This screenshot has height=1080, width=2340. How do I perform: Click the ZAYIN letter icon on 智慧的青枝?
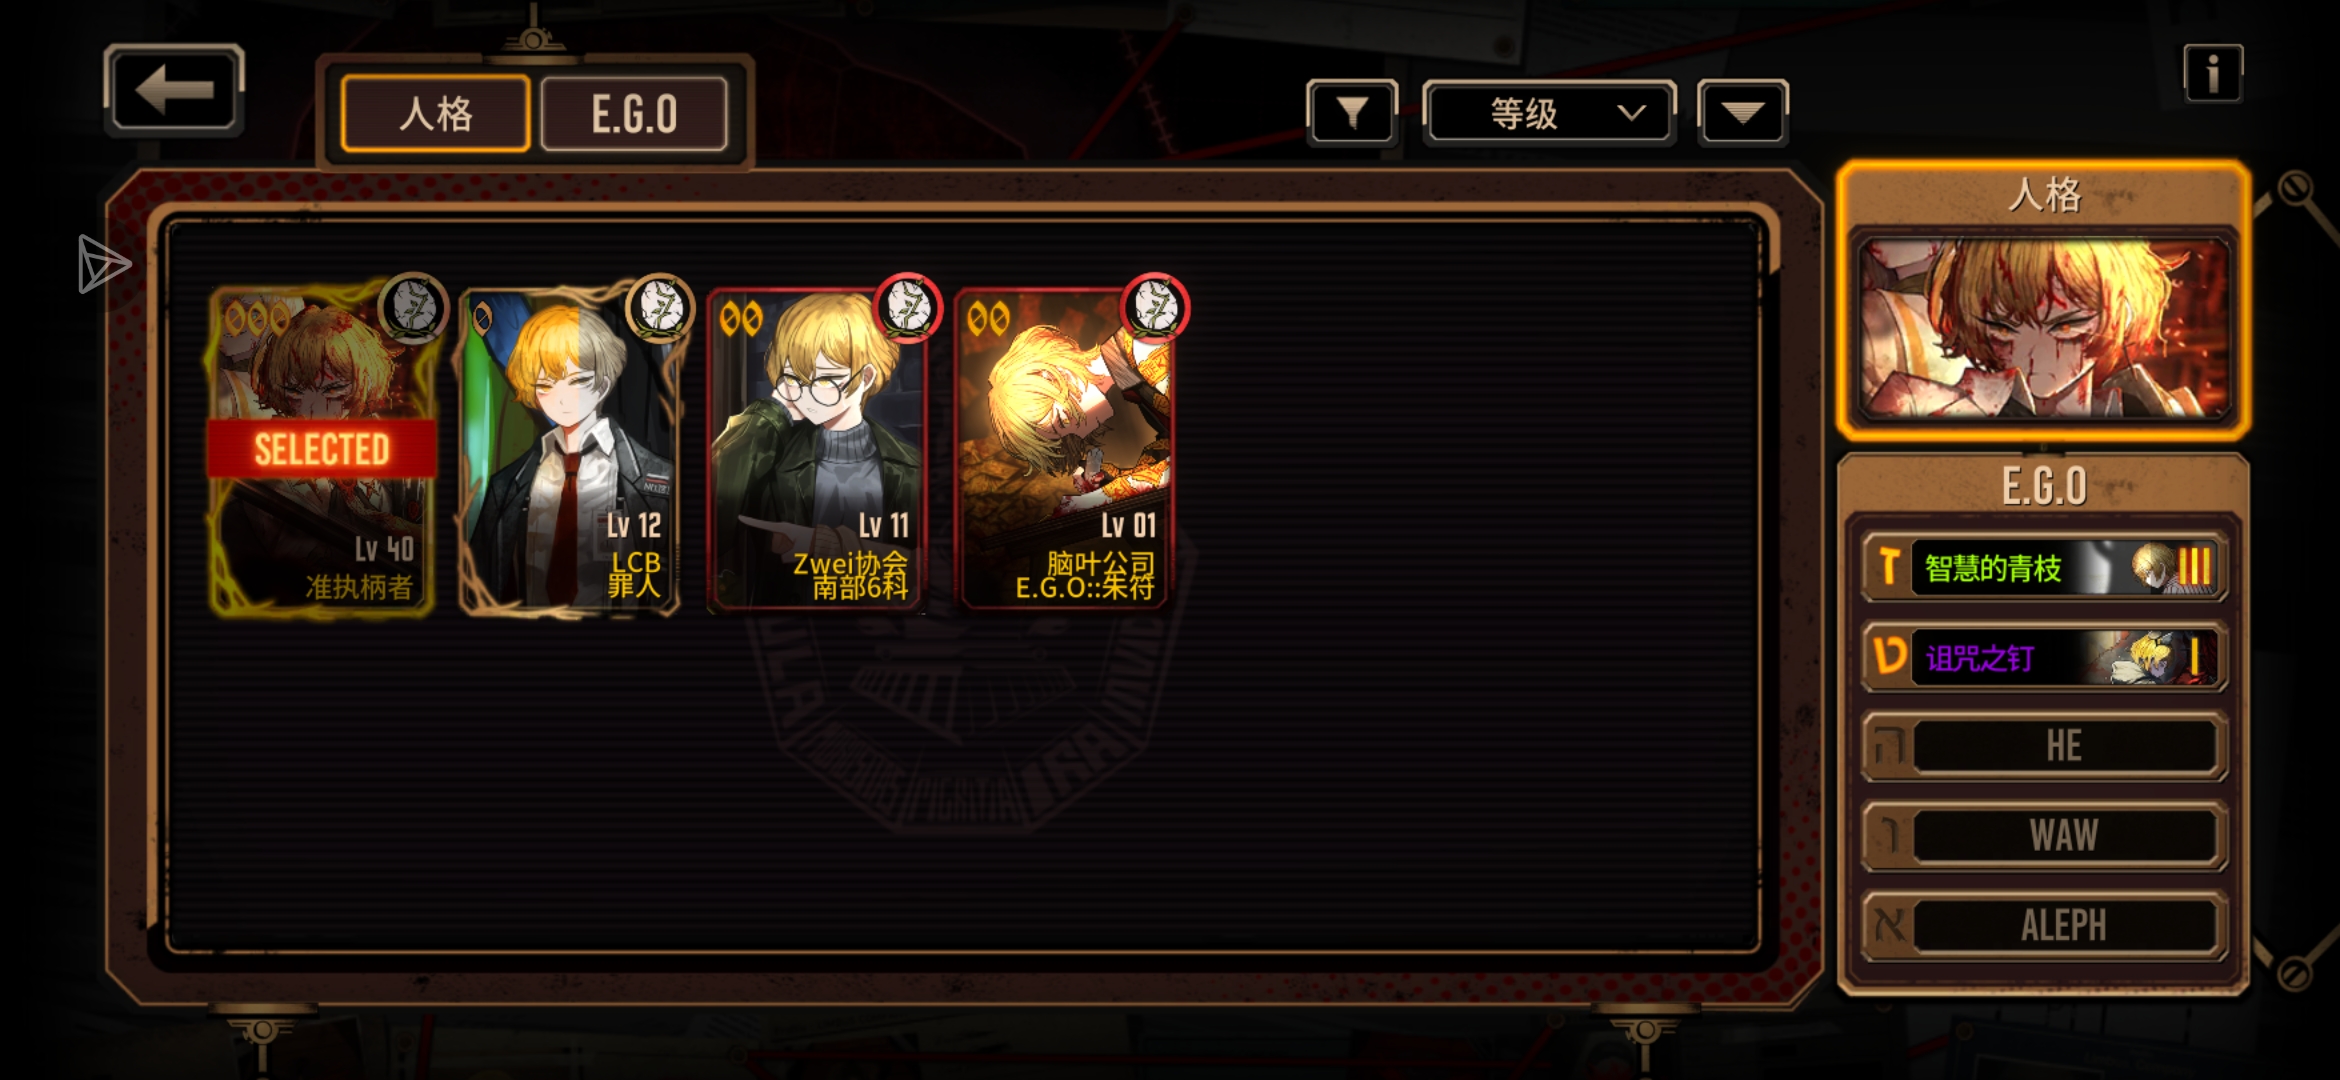pos(1888,568)
